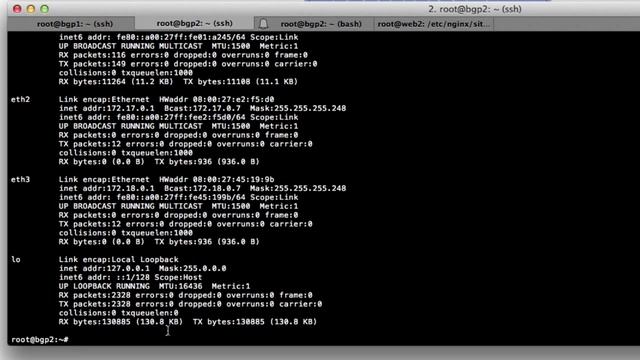Switch to root@web2 /etc/nginx tab

click(433, 24)
